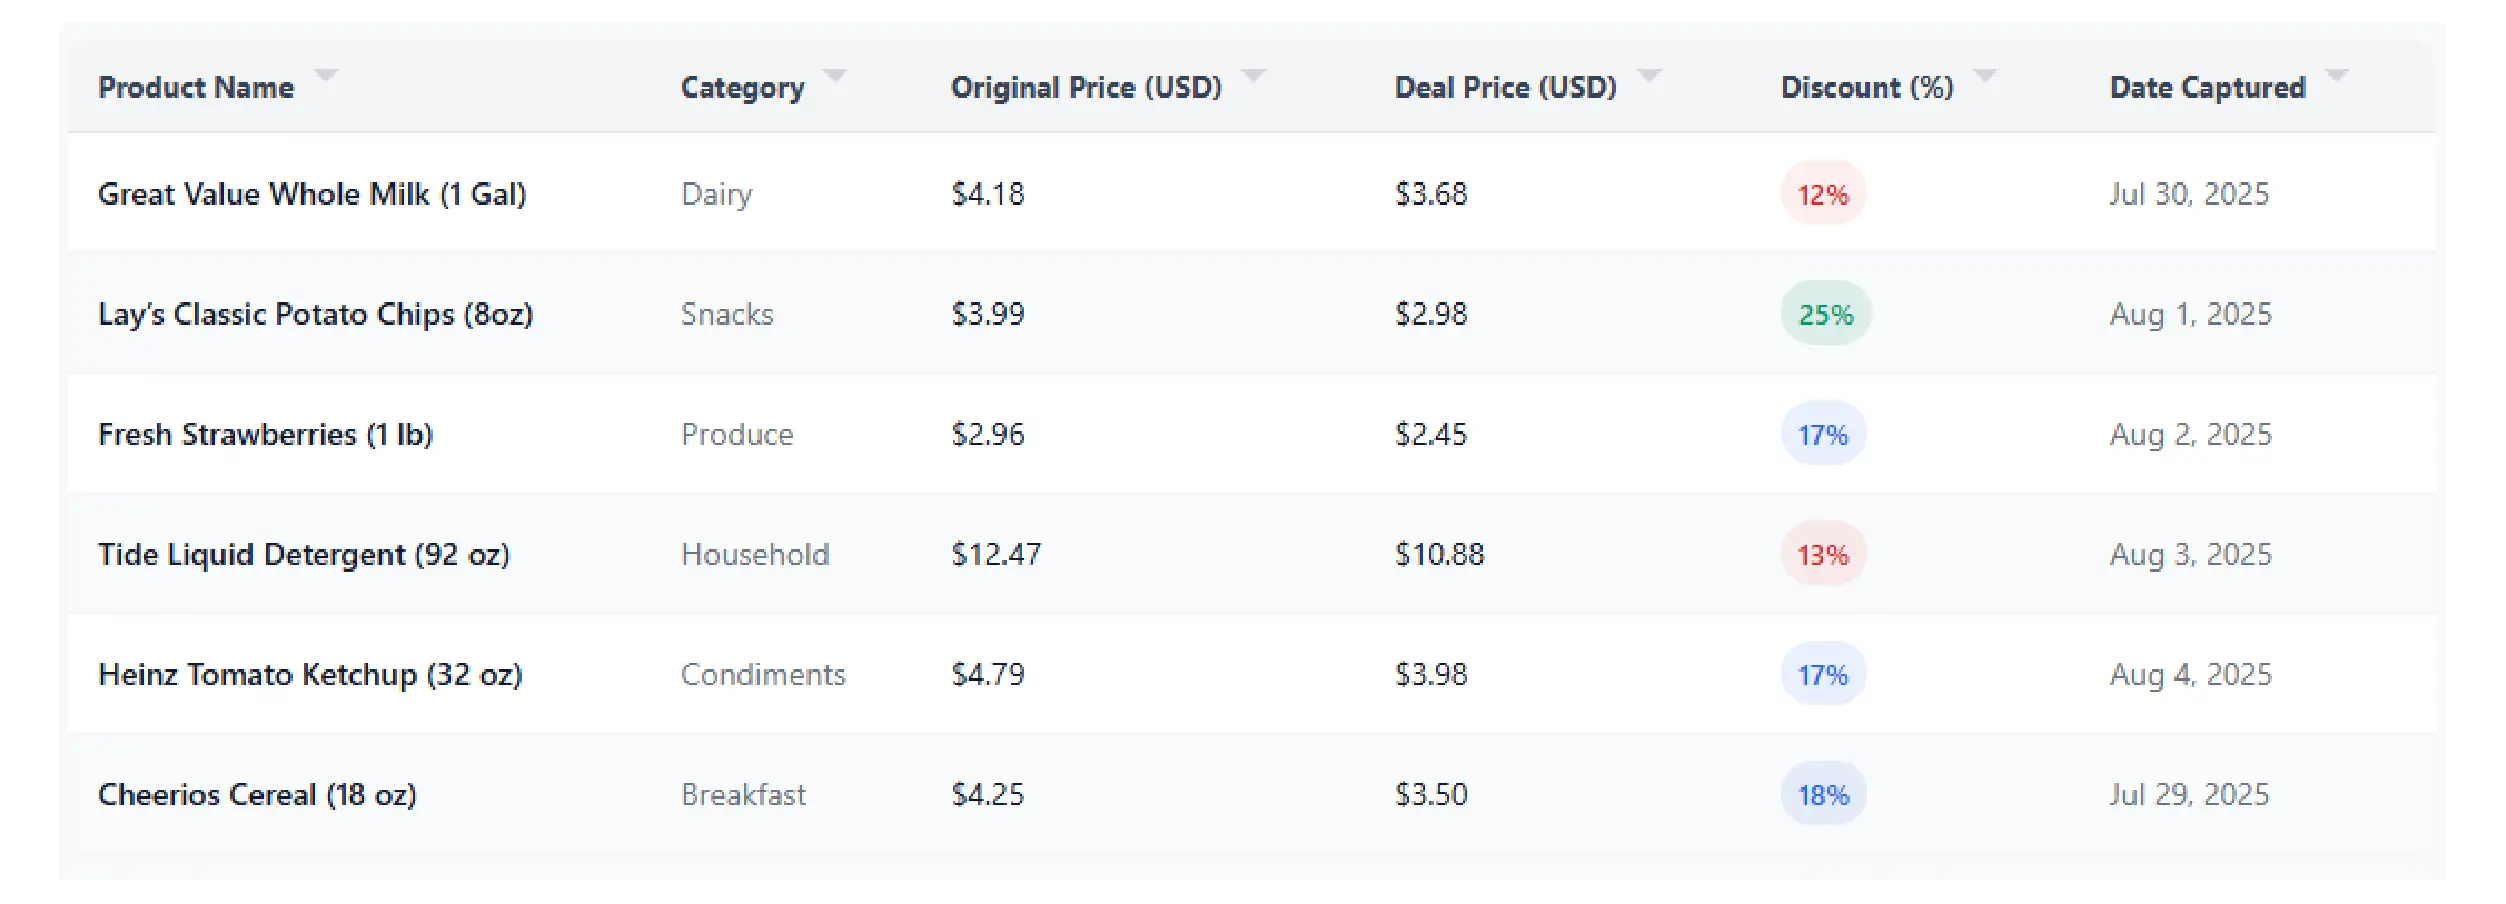Click the red 12% discount badge

1823,194
